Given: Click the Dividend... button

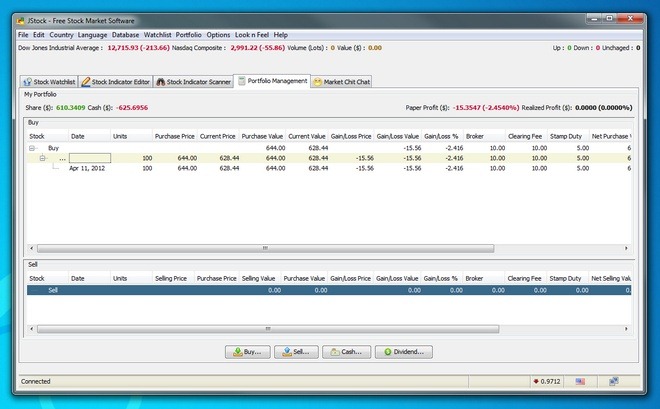Looking at the screenshot, I should click(x=404, y=352).
